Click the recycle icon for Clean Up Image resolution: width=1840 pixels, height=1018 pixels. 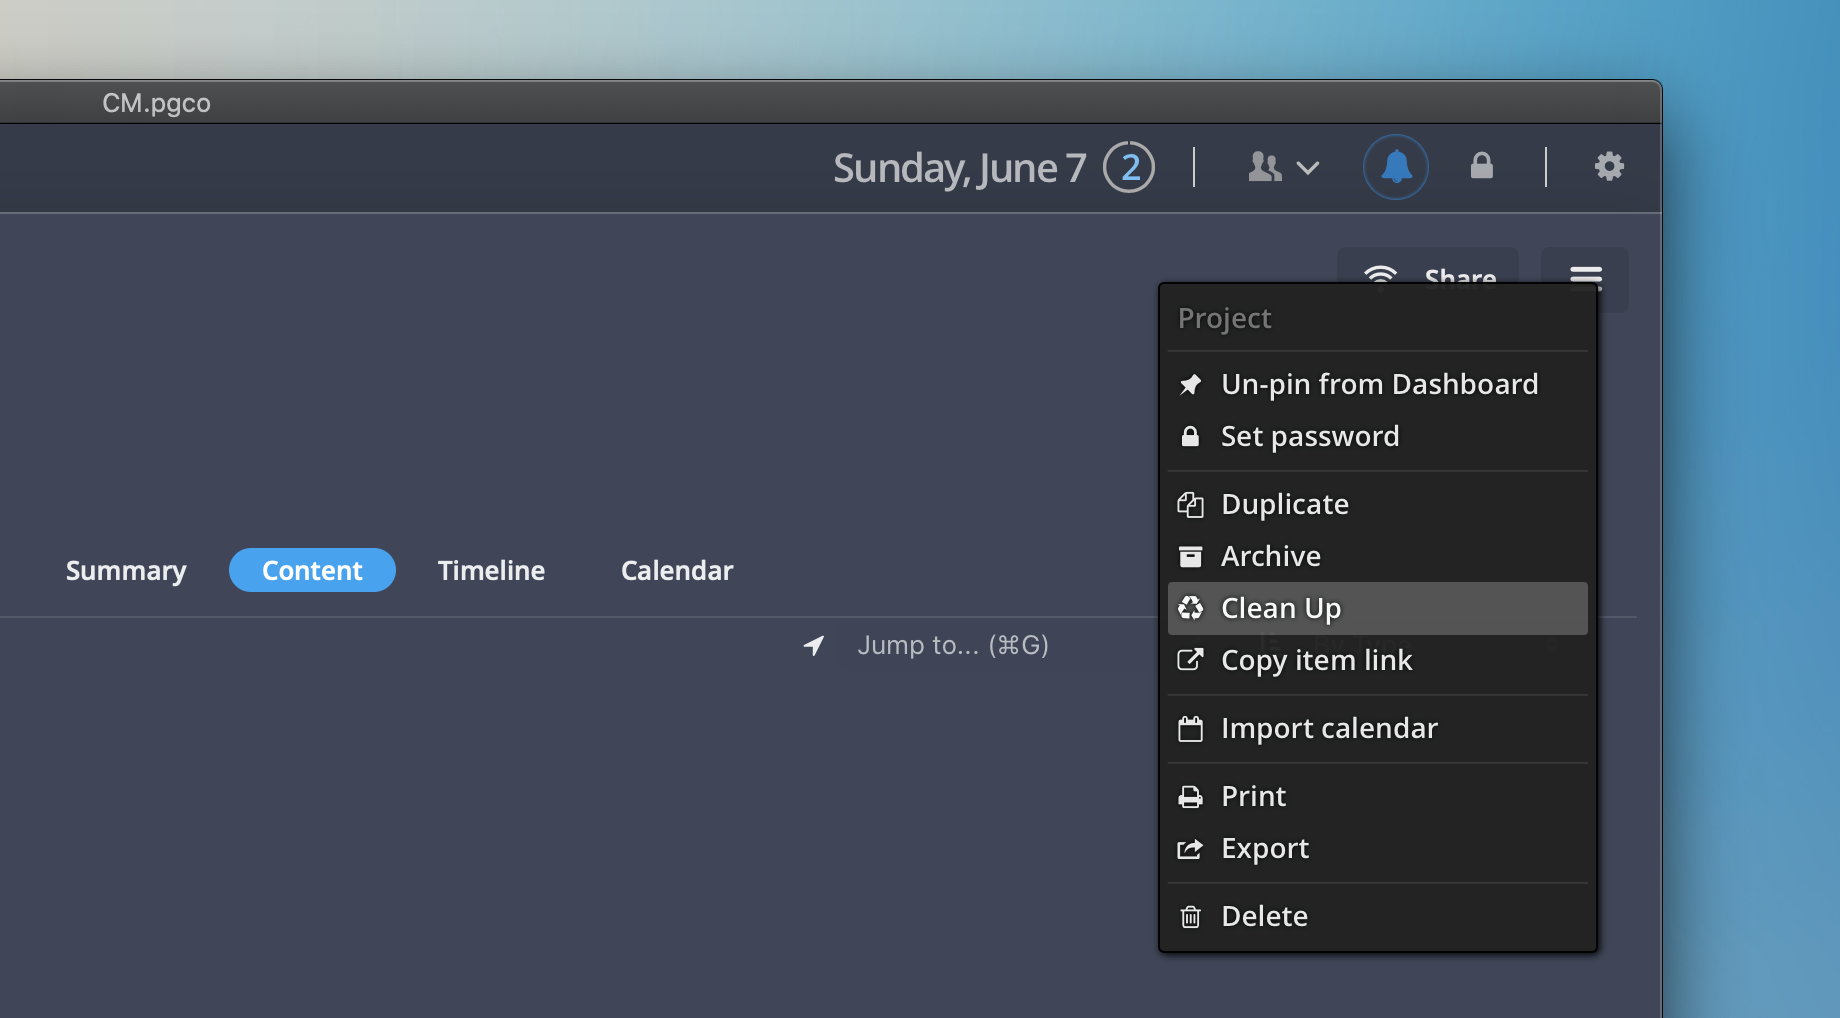click(x=1190, y=608)
